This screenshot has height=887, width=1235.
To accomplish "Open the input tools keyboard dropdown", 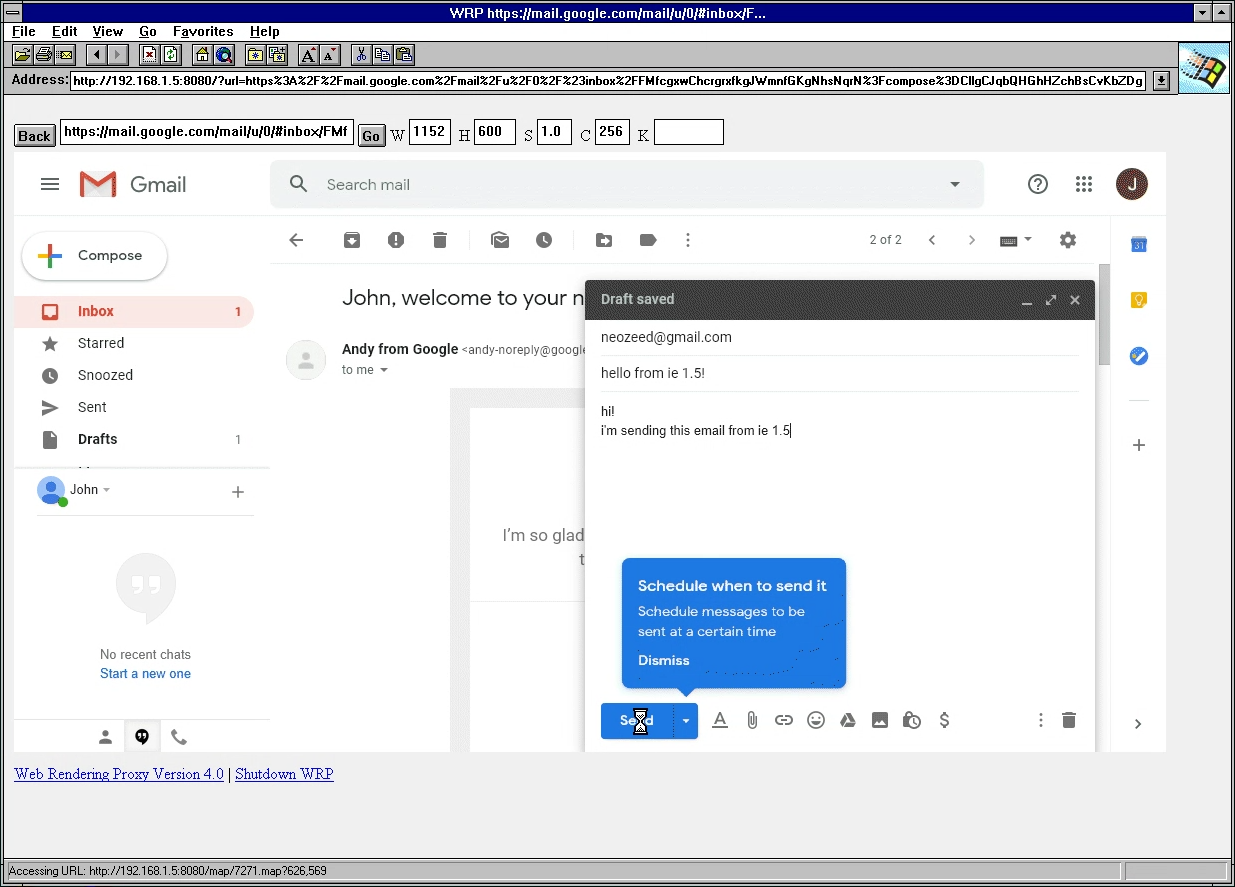I will (x=1016, y=240).
